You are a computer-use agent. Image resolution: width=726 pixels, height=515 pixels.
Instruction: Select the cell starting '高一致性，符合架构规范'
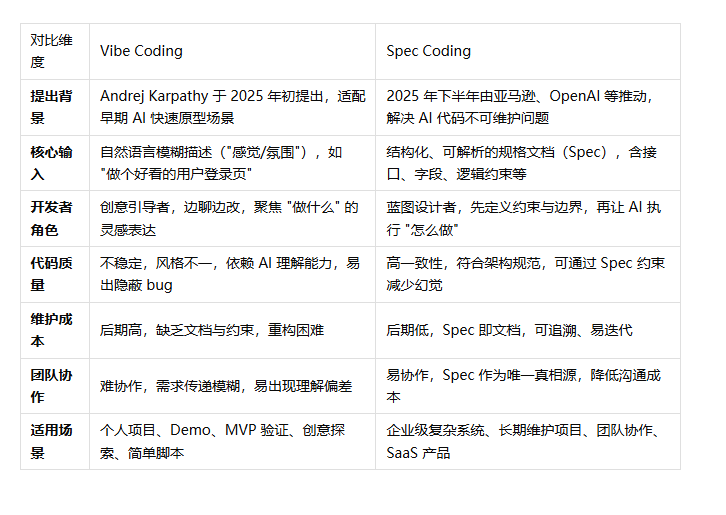528,275
